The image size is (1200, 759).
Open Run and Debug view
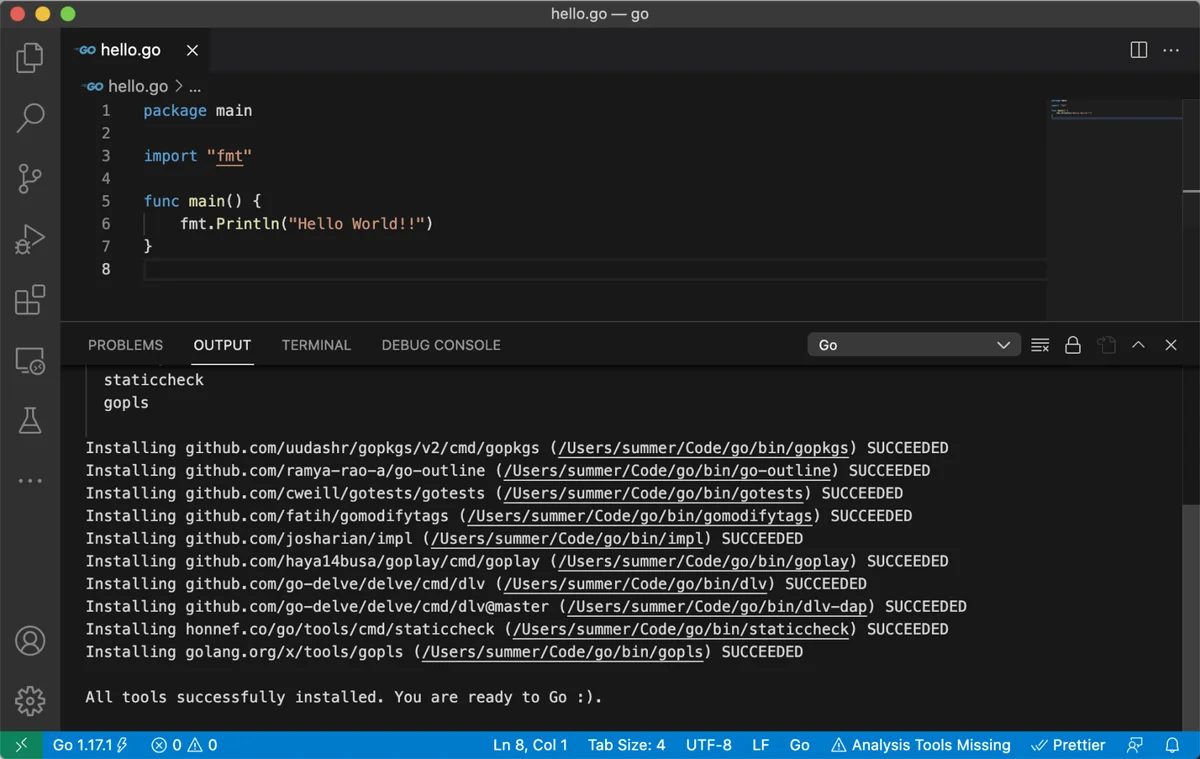tap(30, 240)
